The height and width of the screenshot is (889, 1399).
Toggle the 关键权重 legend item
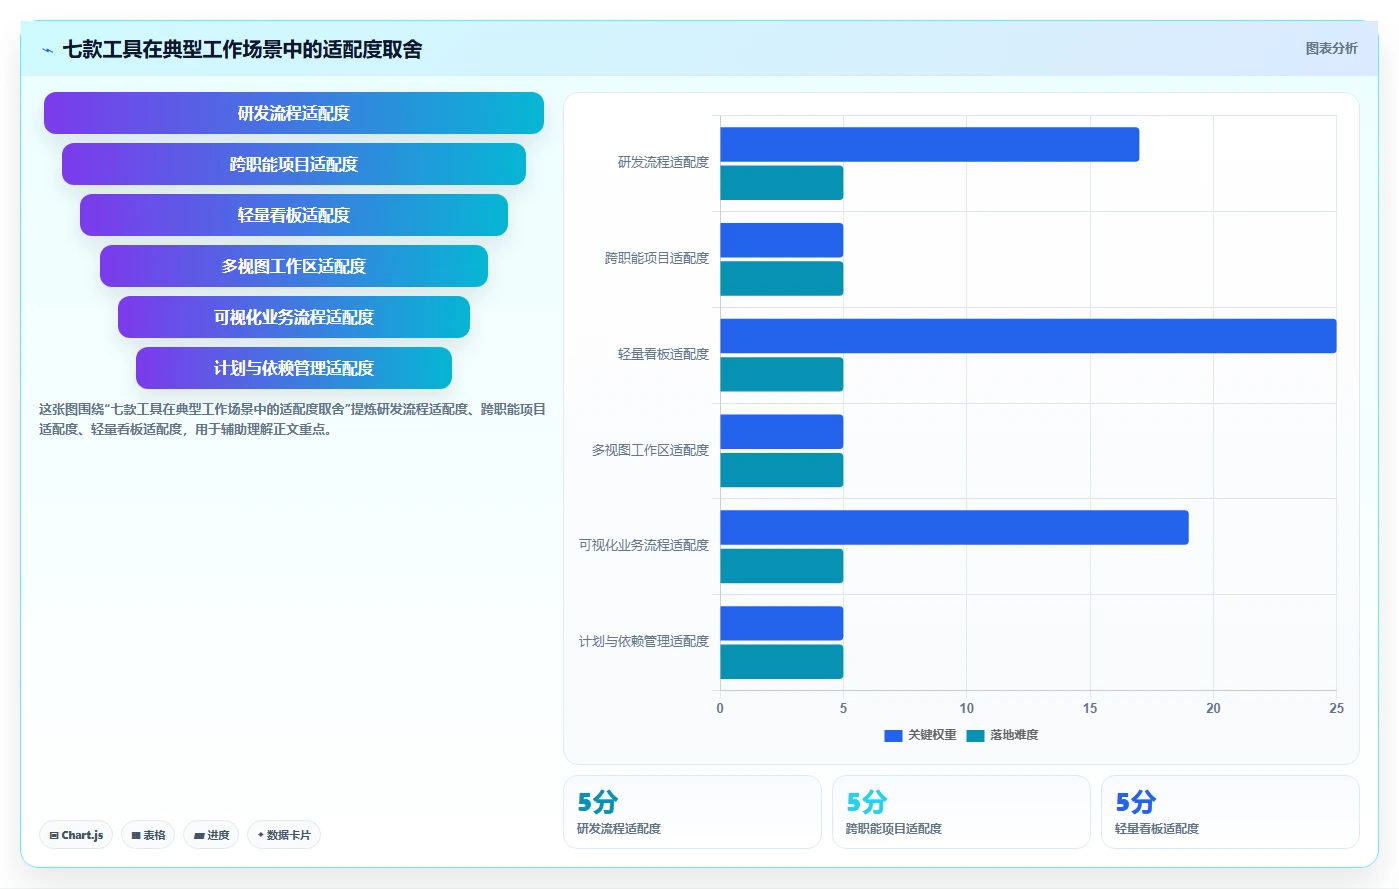920,735
